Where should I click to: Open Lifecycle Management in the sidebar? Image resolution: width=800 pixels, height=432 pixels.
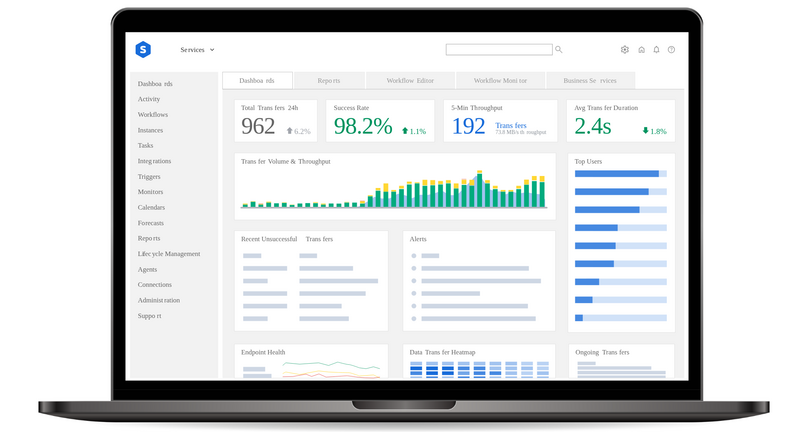pos(169,254)
